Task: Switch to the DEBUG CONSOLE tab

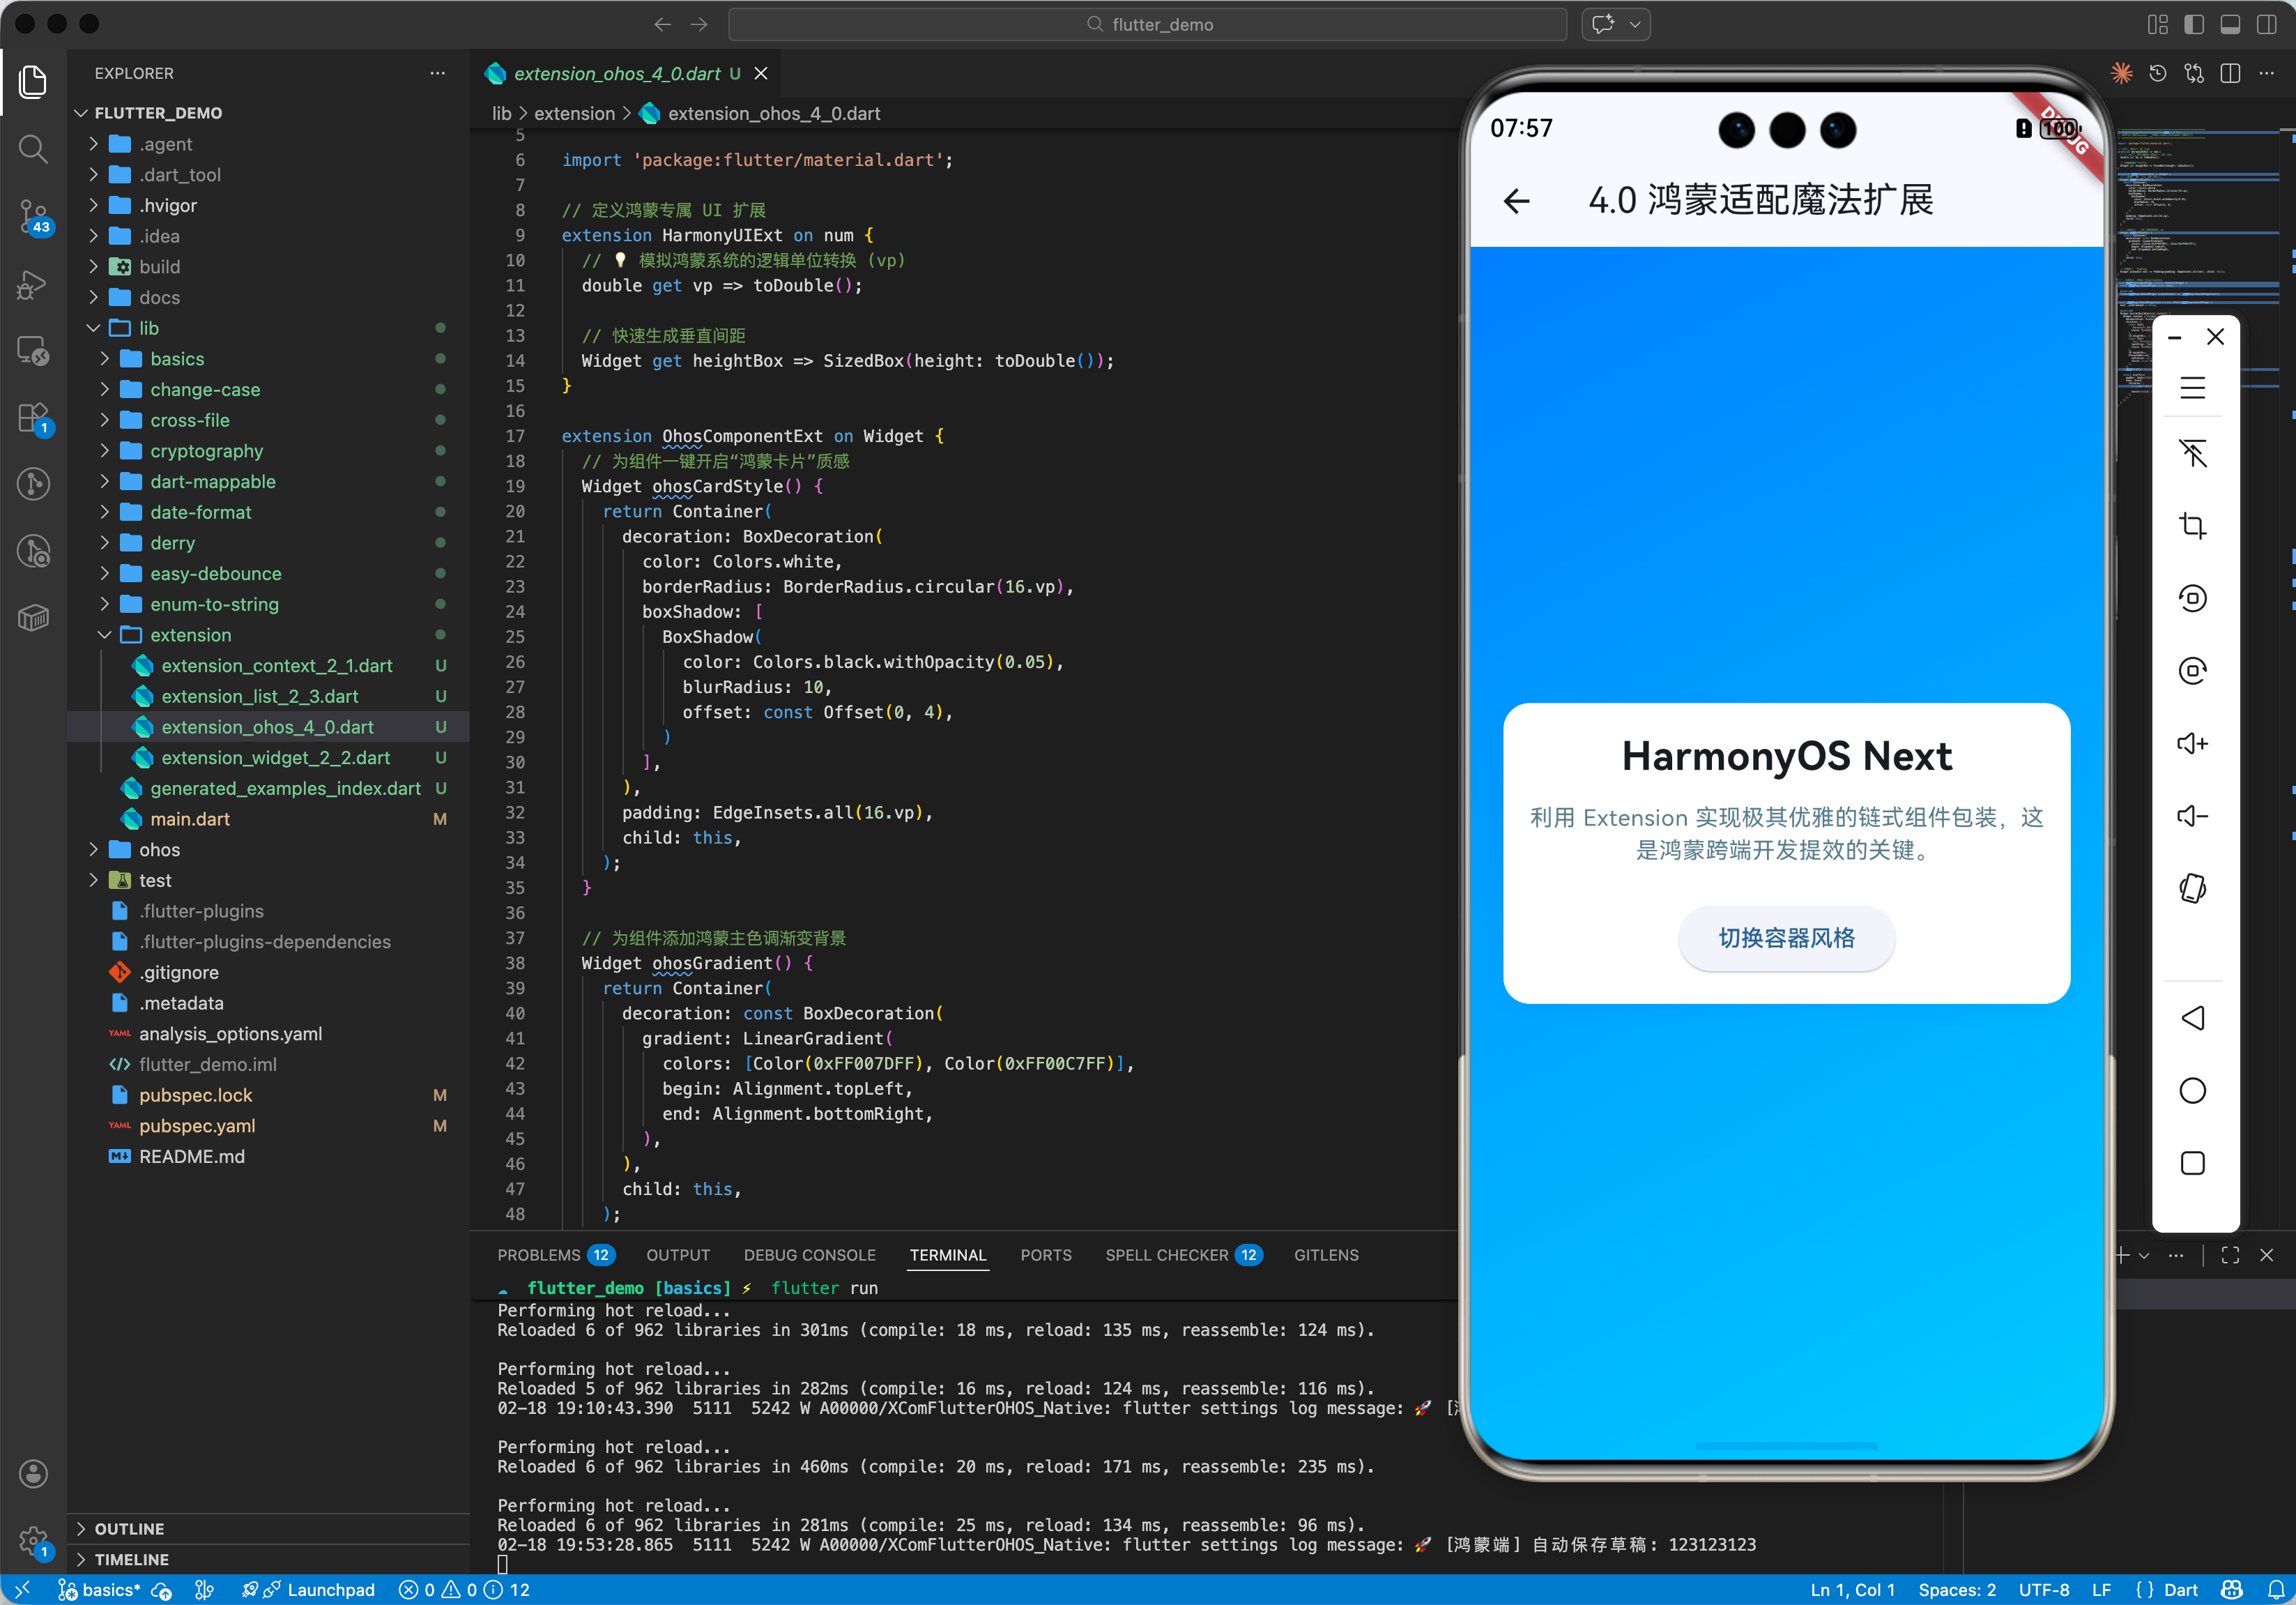Action: (809, 1255)
